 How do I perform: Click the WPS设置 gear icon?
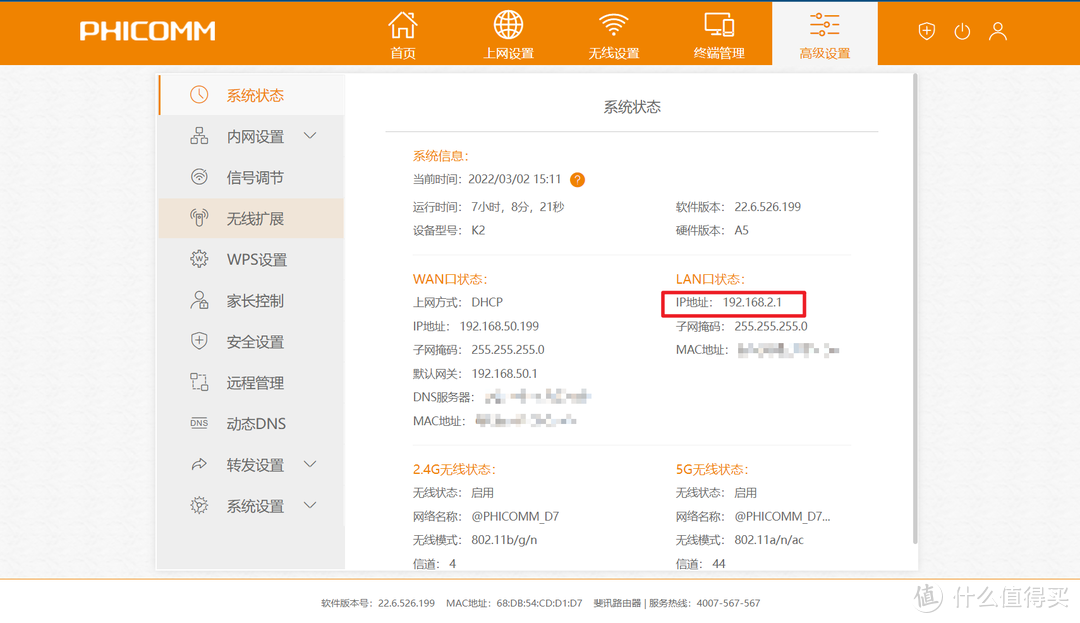click(x=199, y=259)
